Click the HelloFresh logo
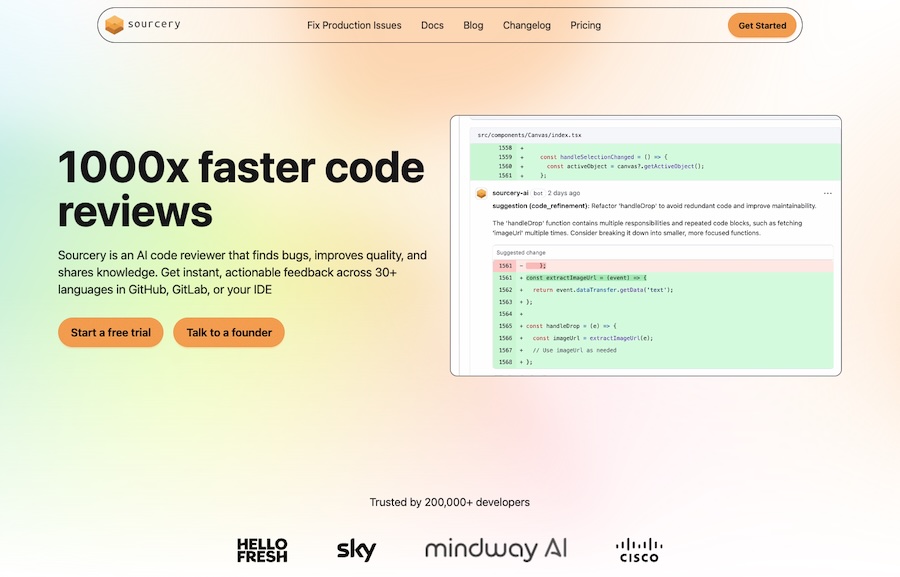Image resolution: width=900 pixels, height=577 pixels. coord(262,549)
